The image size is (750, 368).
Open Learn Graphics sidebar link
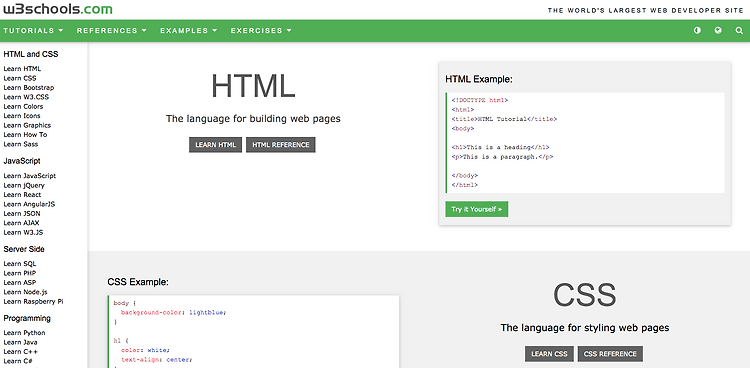click(x=27, y=125)
